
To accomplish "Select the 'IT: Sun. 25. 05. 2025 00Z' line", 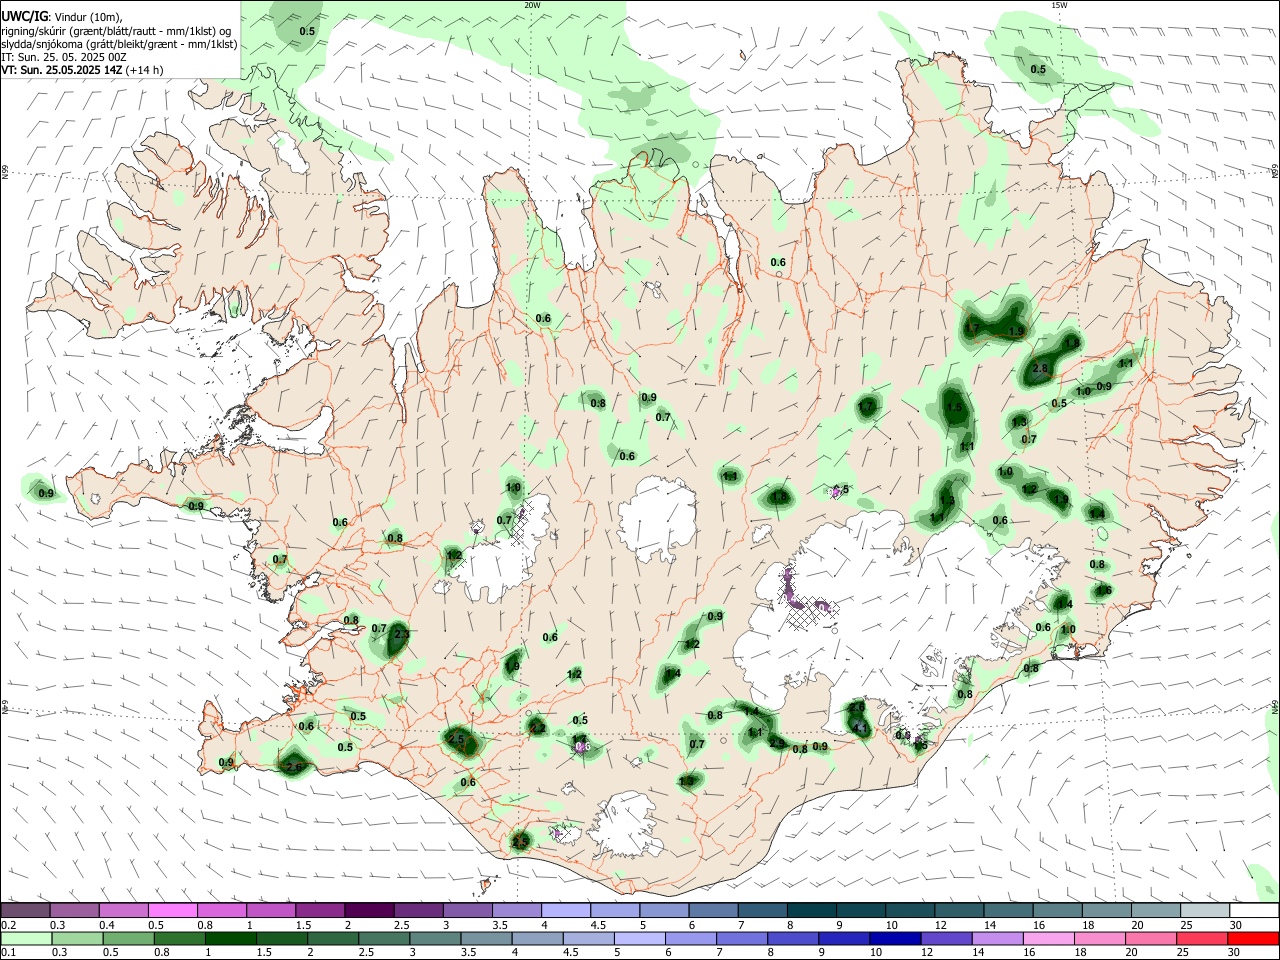I will coord(64,57).
